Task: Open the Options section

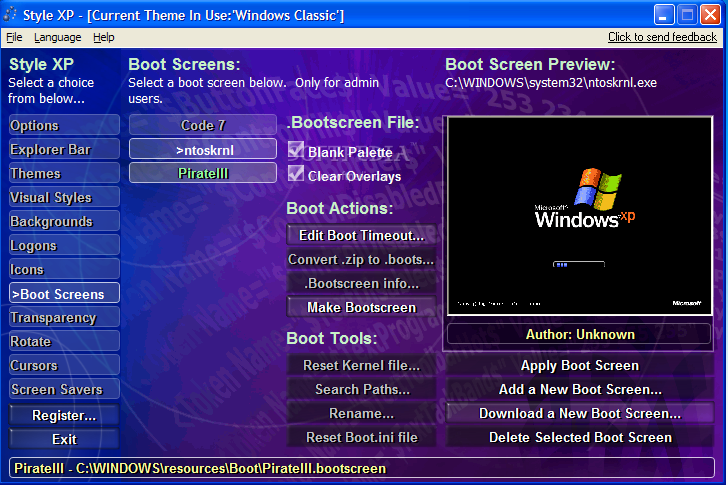Action: click(64, 125)
